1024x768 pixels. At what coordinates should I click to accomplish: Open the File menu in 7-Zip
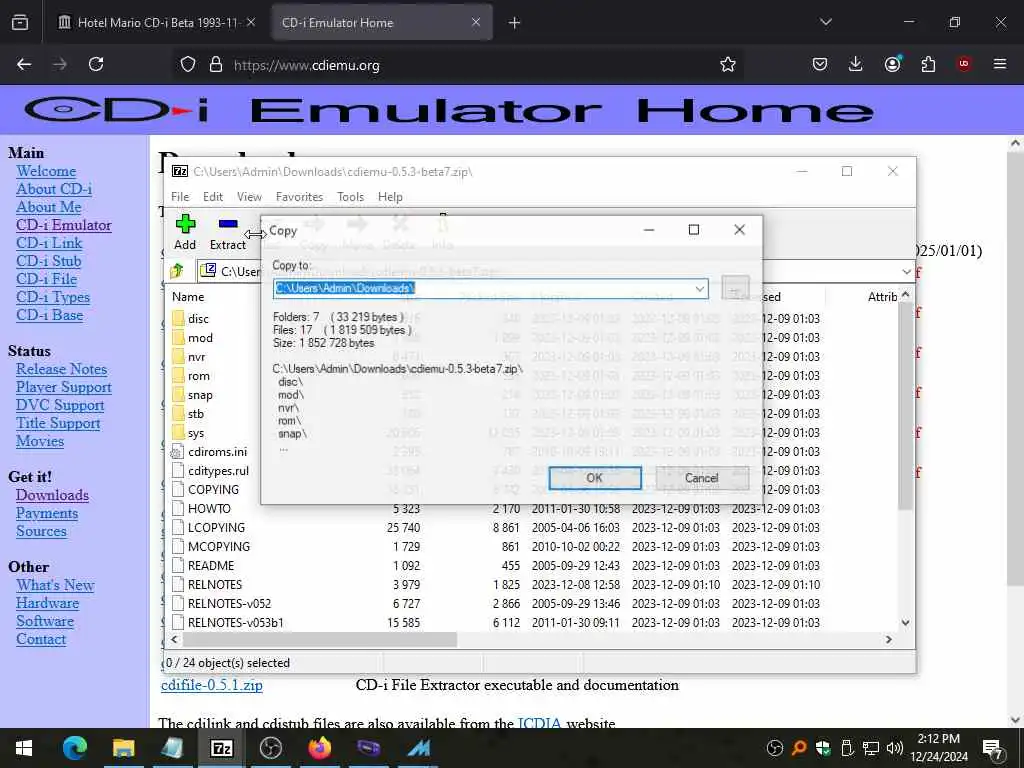[x=180, y=197]
